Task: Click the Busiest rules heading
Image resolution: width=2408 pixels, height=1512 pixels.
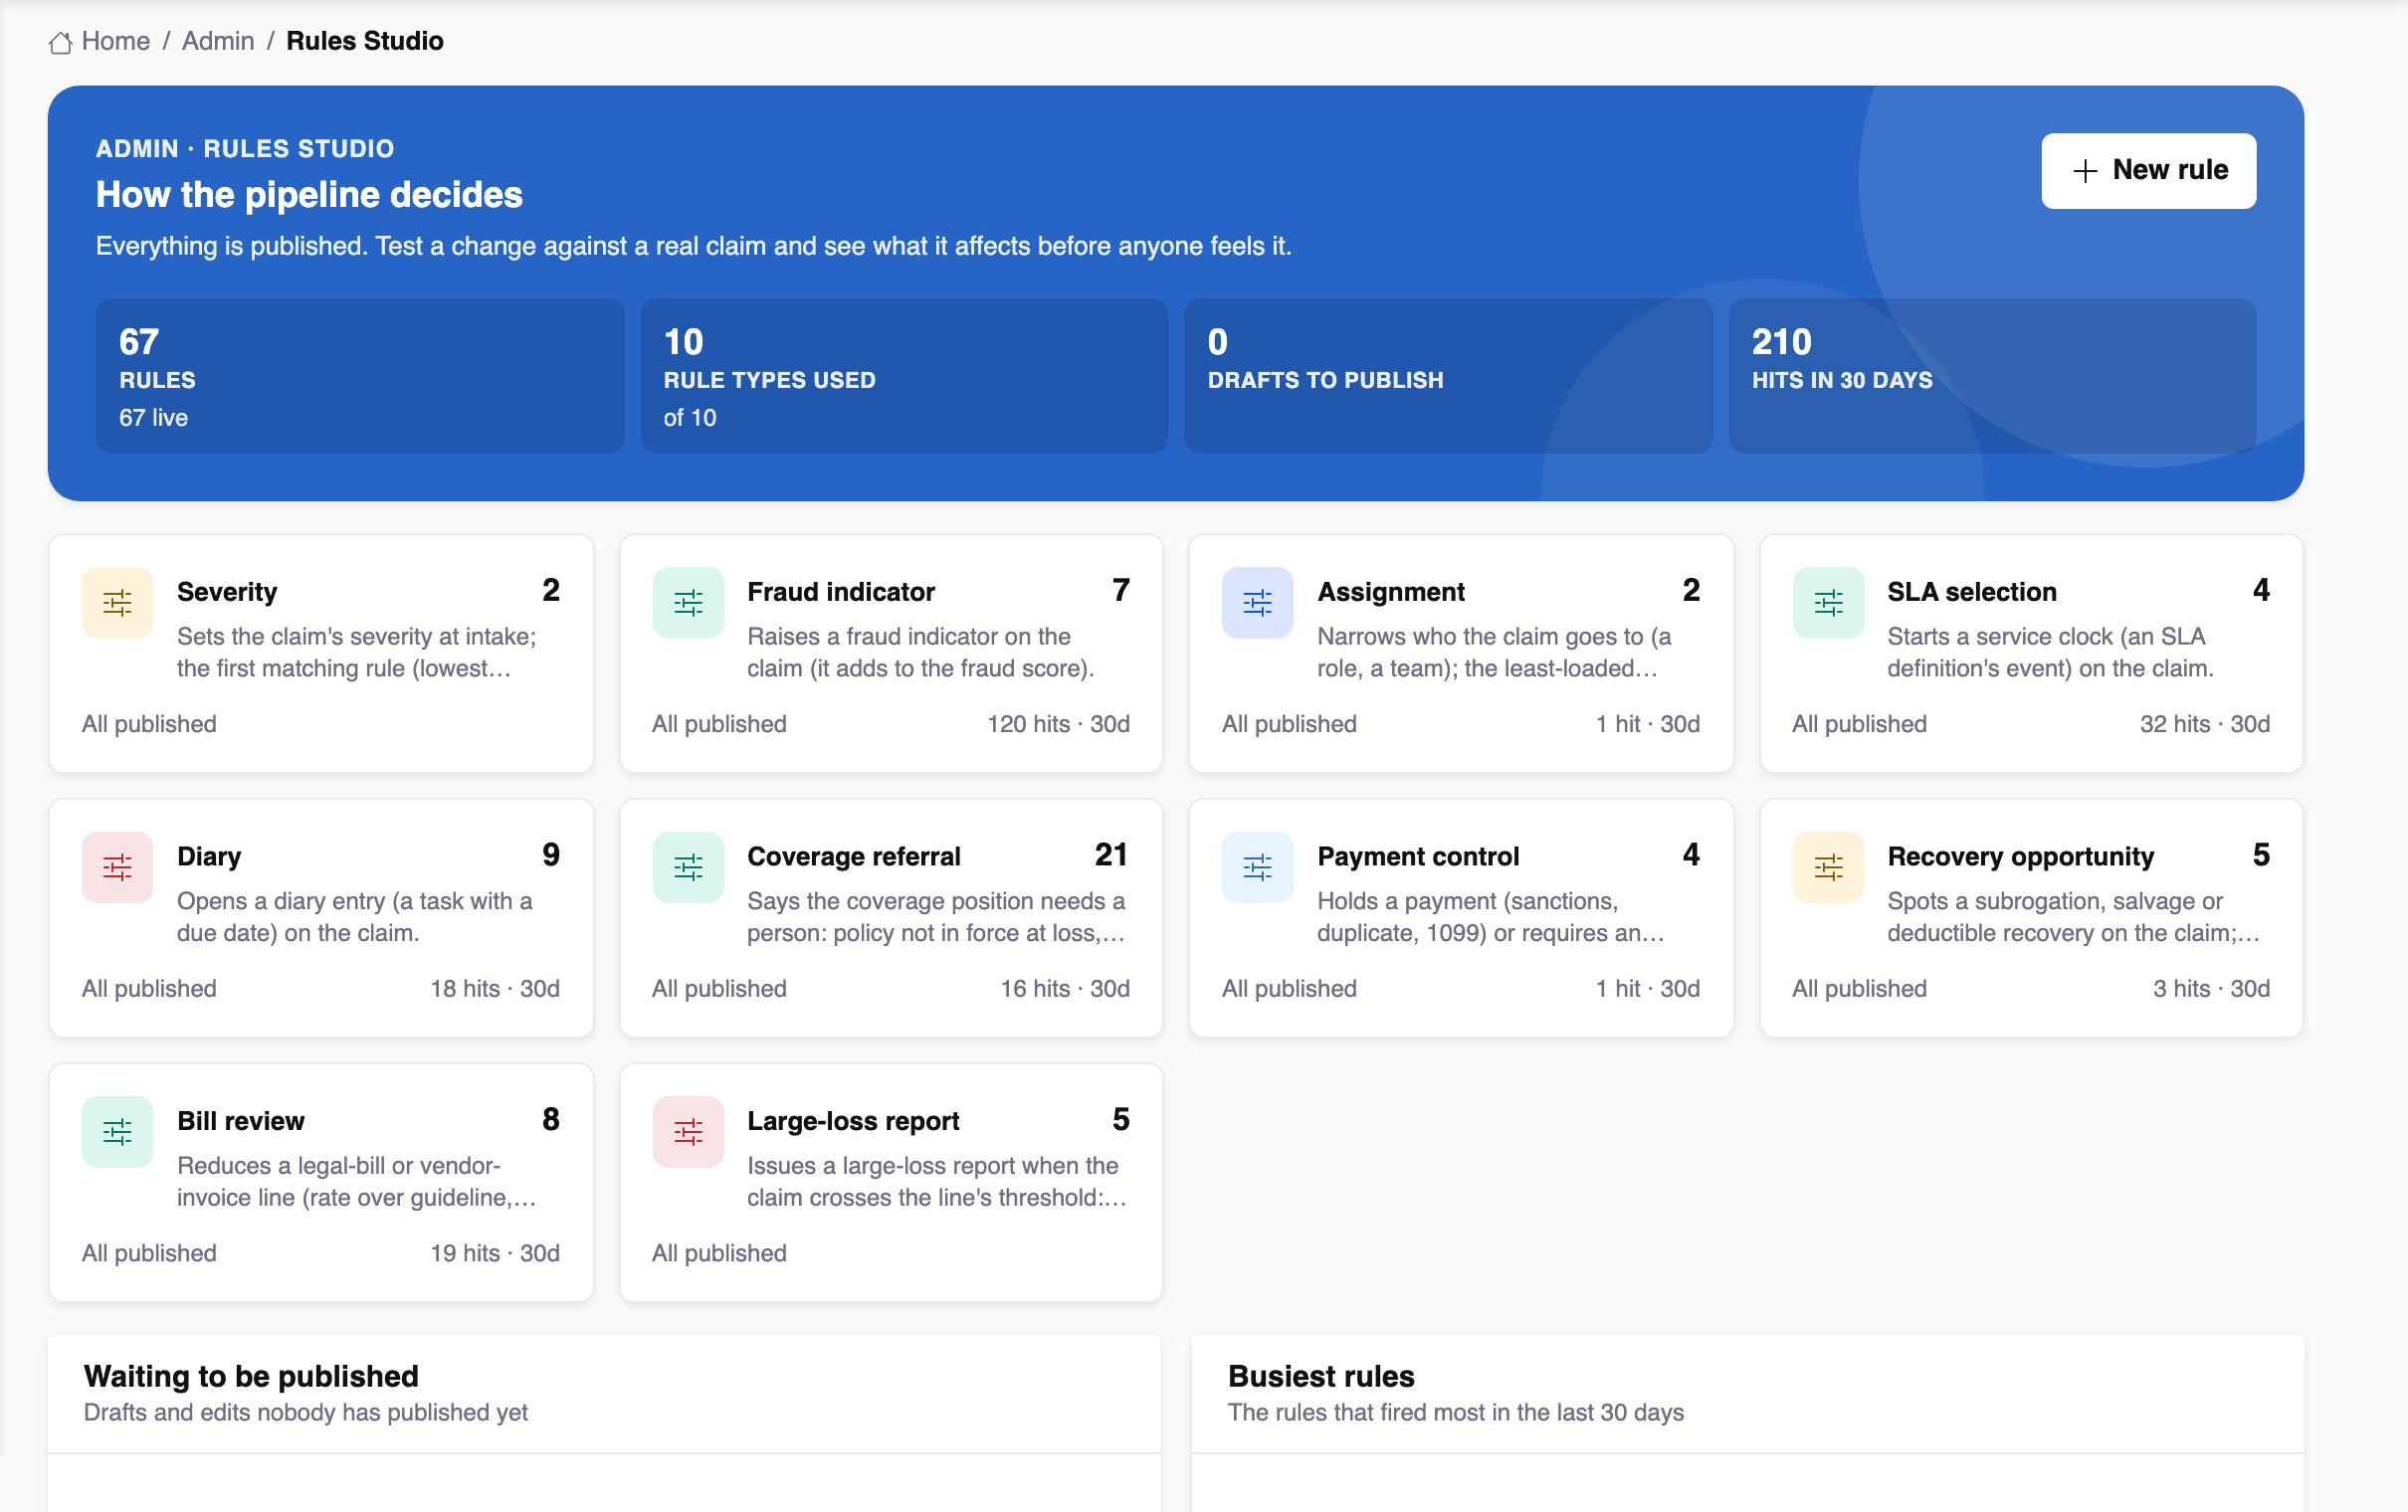Action: pyautogui.click(x=1321, y=1377)
